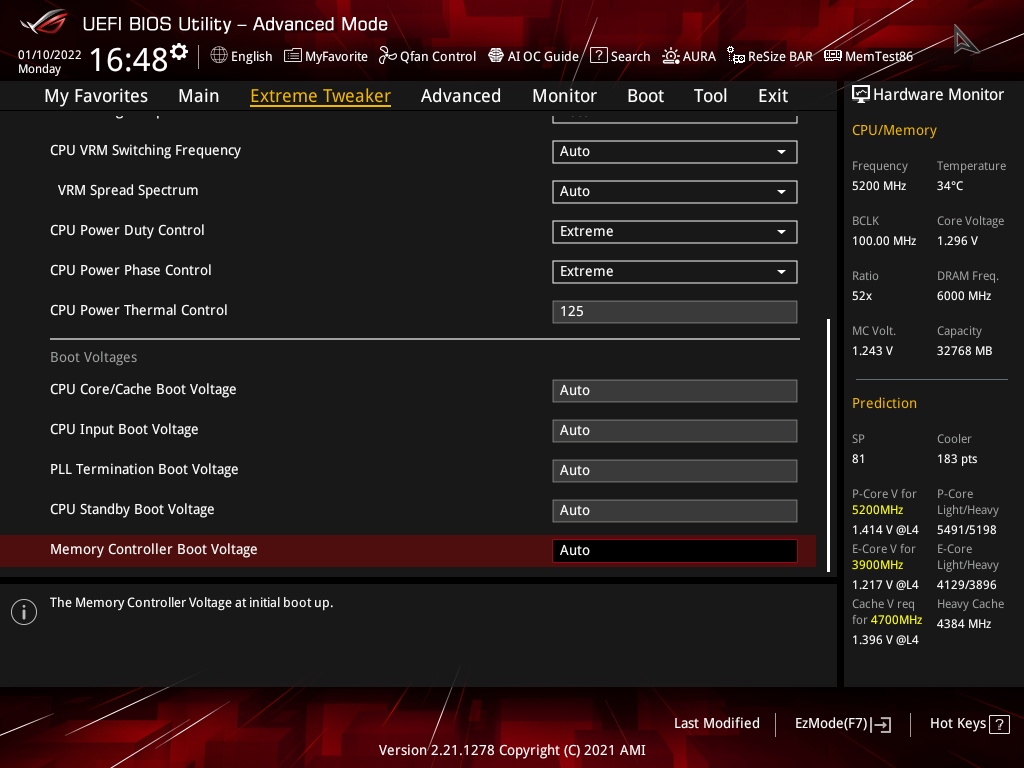
Task: Switch to Main tab
Action: pyautogui.click(x=199, y=96)
